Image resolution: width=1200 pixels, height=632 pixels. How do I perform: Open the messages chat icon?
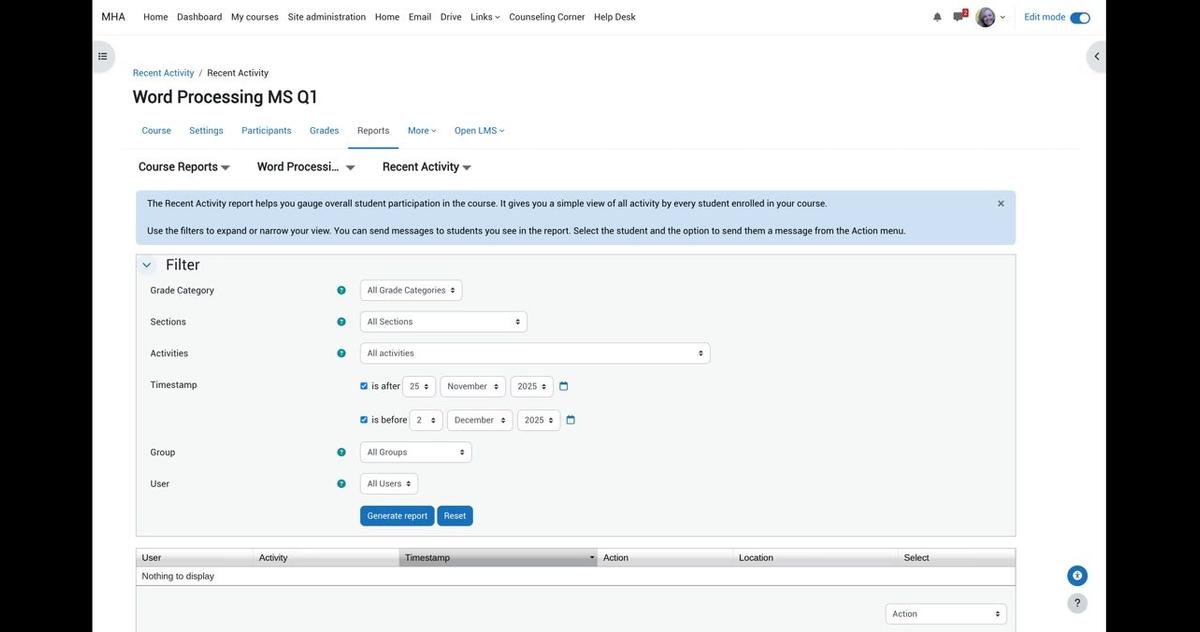click(956, 15)
